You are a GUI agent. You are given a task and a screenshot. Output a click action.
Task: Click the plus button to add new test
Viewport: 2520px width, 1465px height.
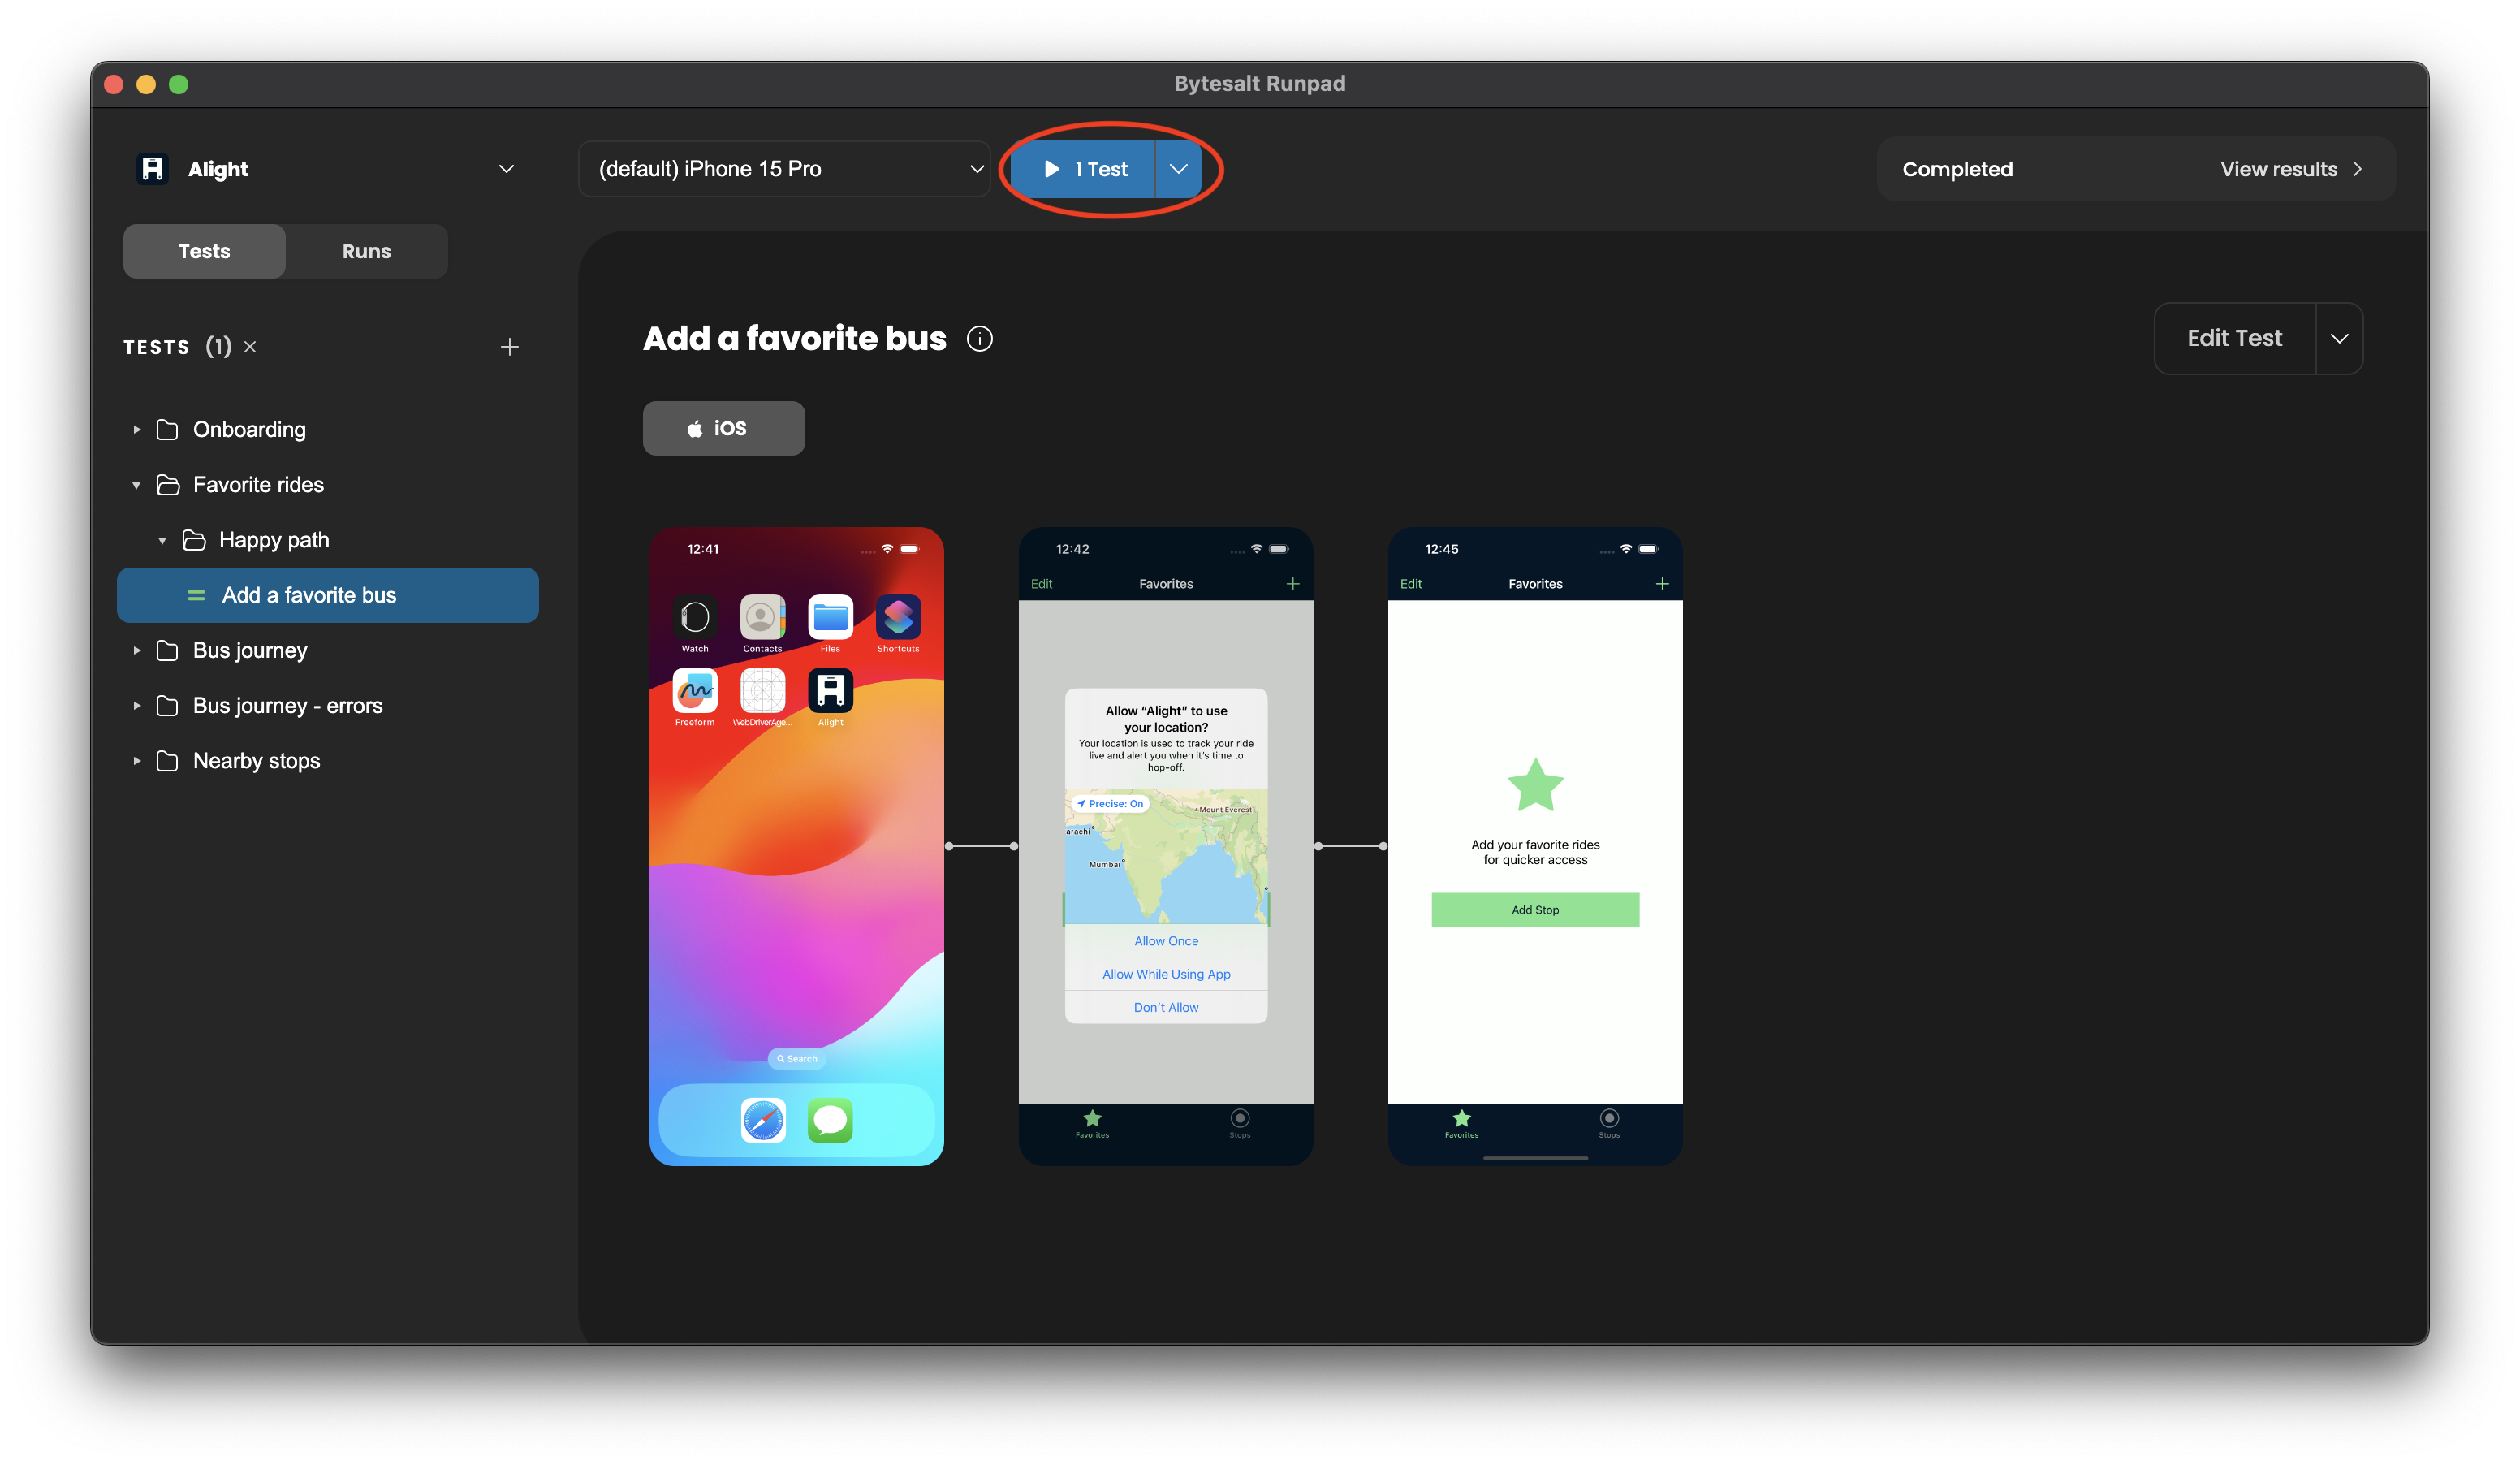point(511,347)
